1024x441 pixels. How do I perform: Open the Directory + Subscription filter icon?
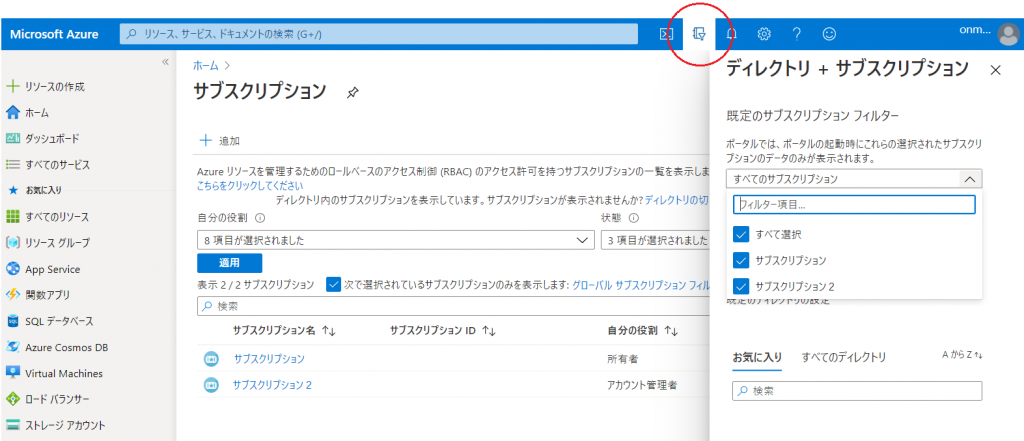click(699, 34)
